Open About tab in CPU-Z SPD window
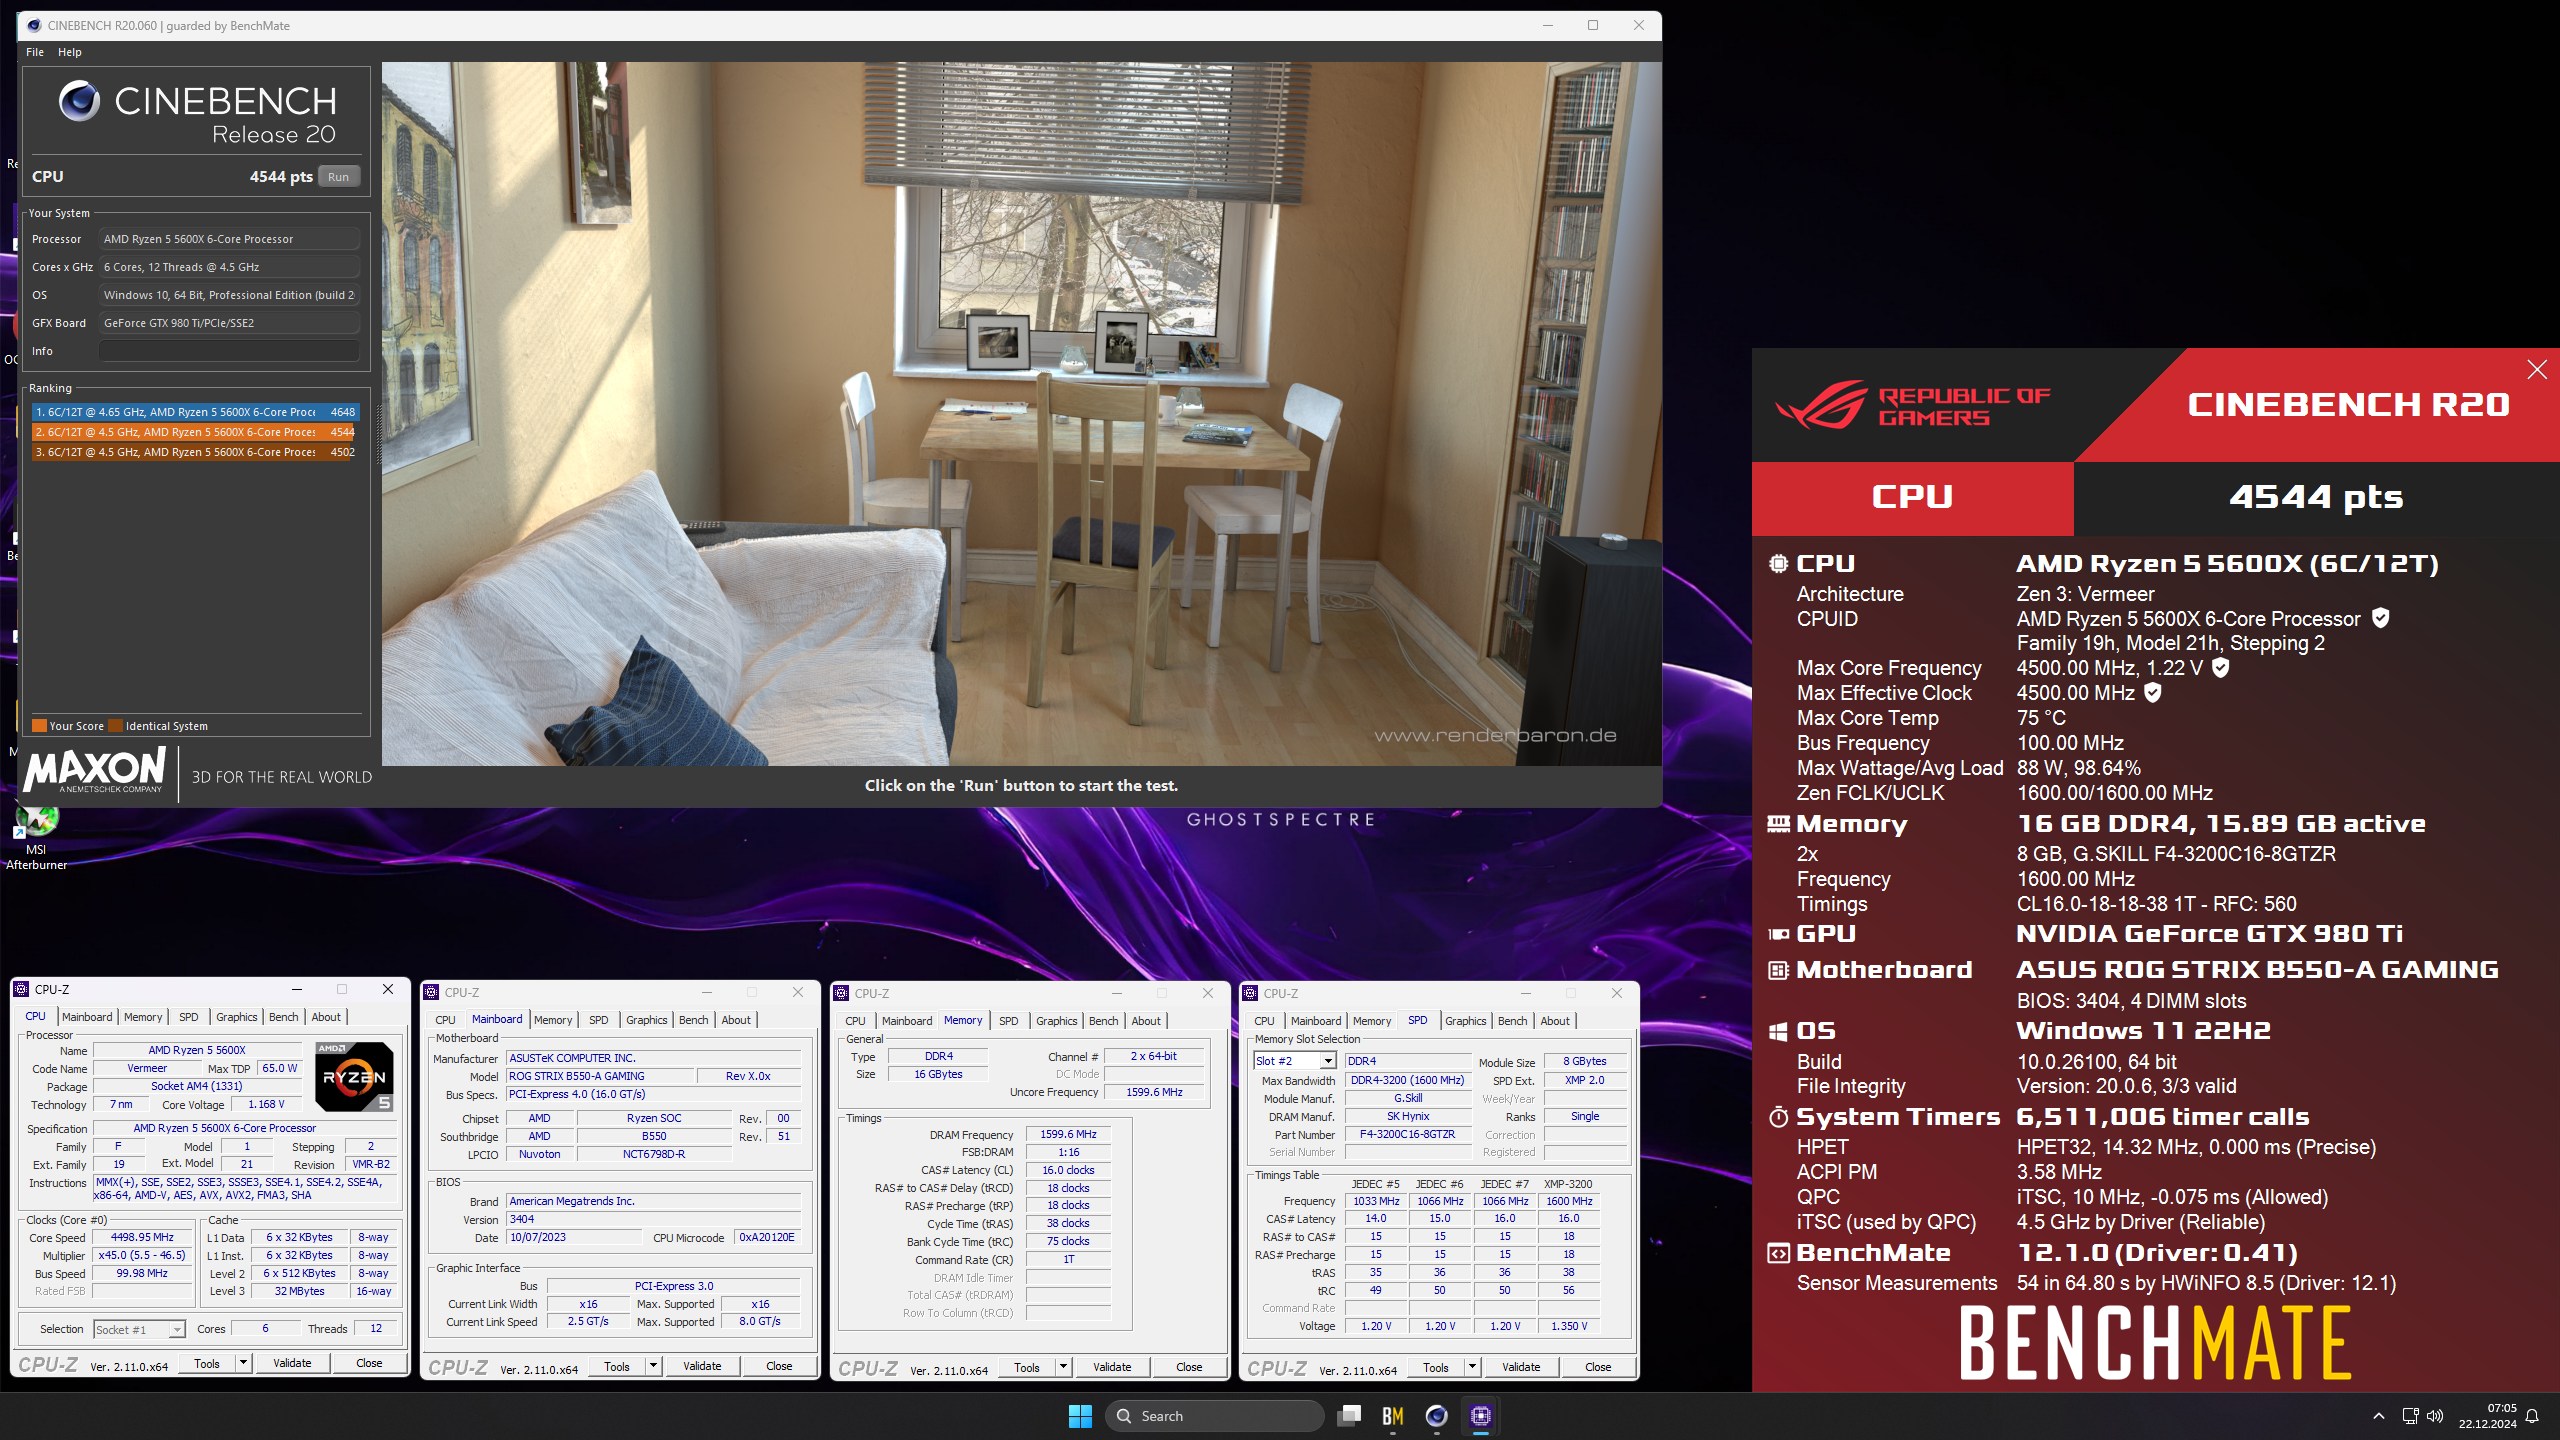2560x1440 pixels. tap(1555, 1021)
